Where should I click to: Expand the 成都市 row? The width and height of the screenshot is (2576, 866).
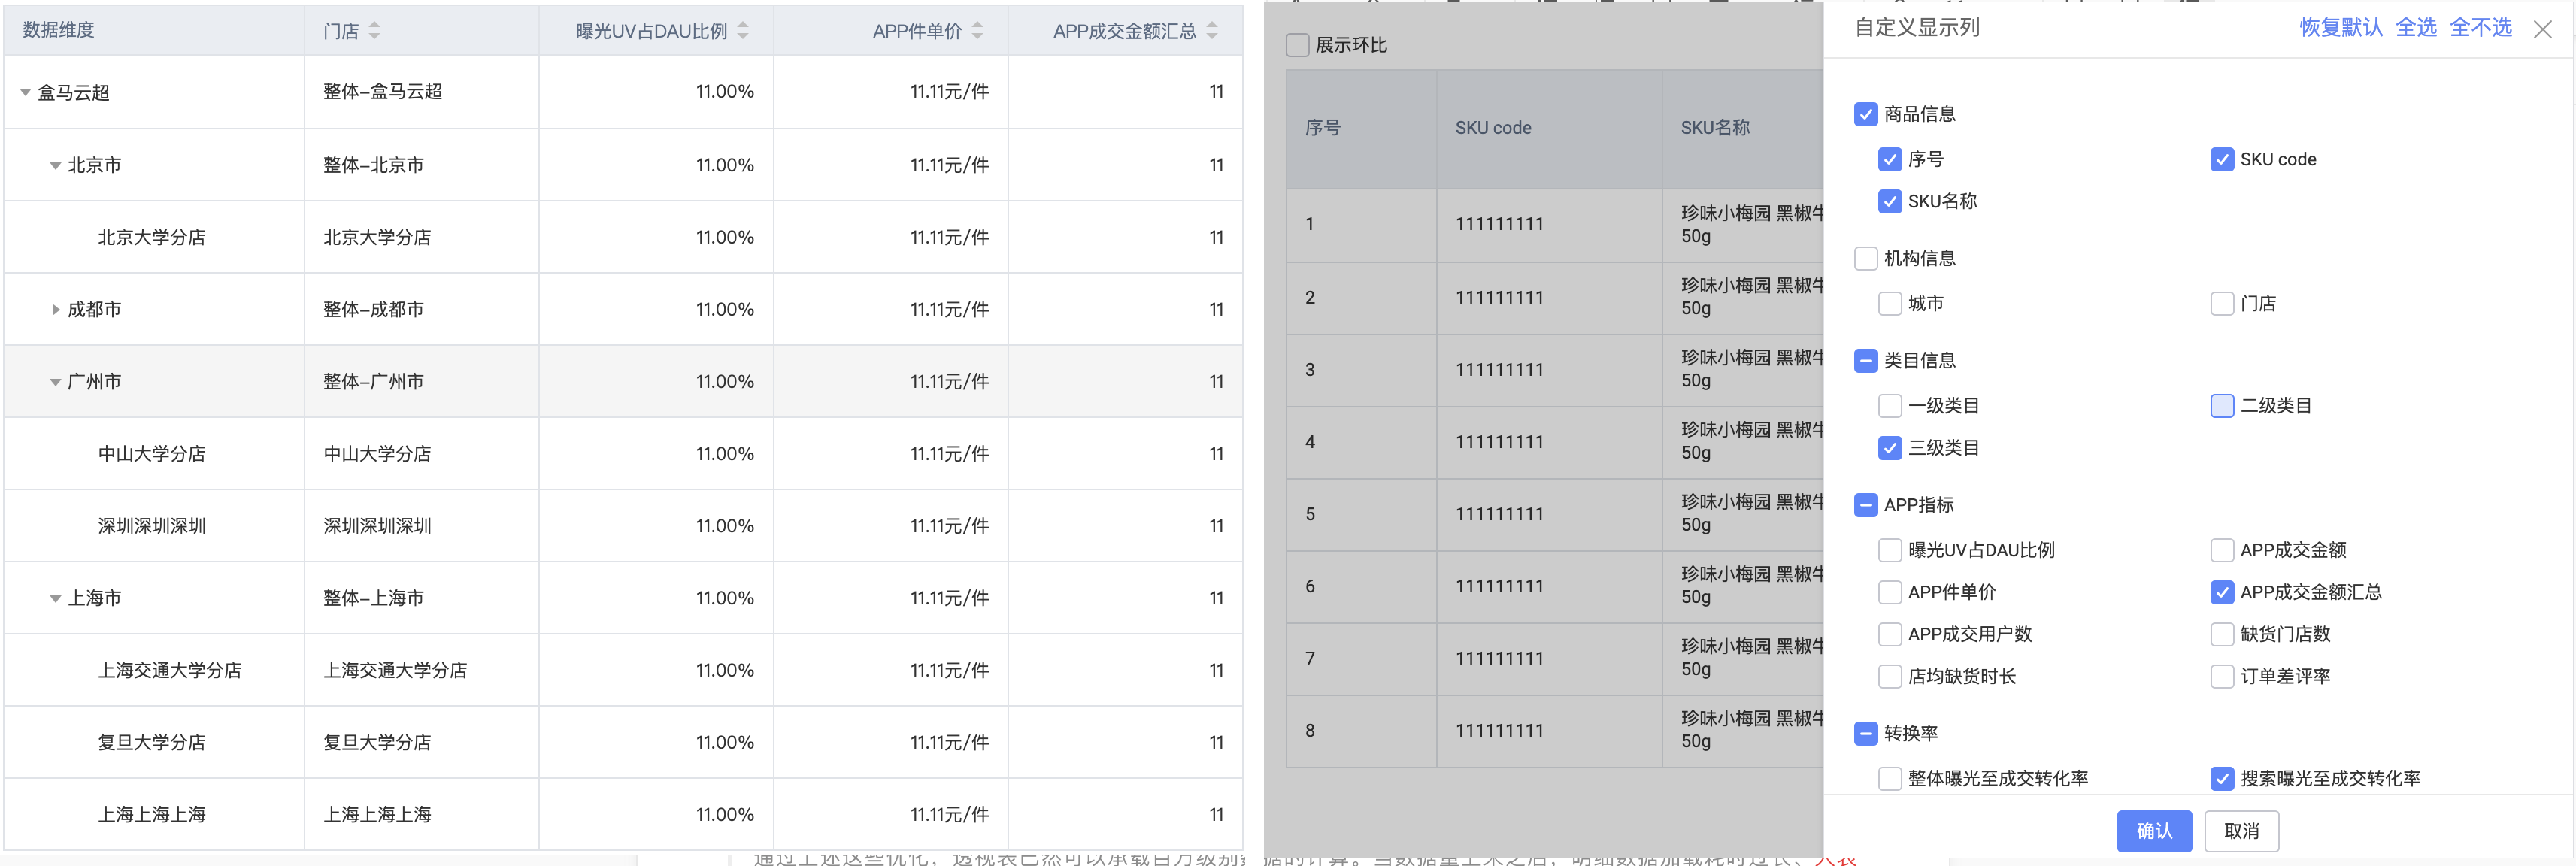[56, 309]
